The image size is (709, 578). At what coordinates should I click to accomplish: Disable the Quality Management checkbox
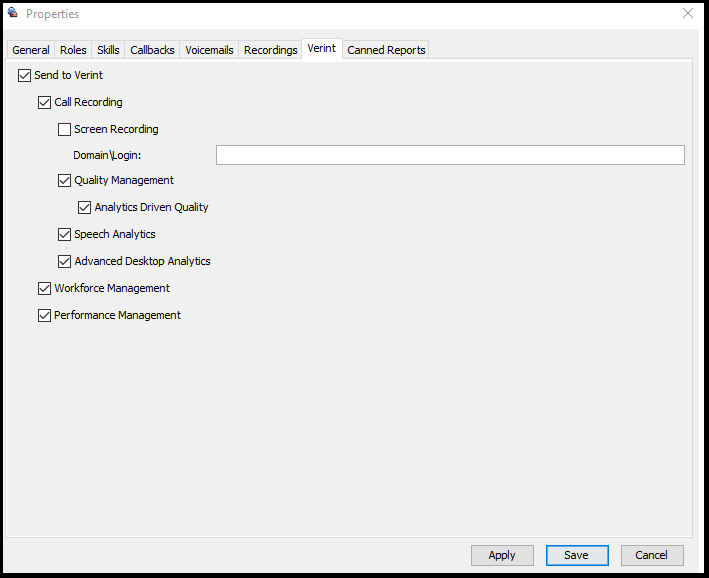(64, 181)
